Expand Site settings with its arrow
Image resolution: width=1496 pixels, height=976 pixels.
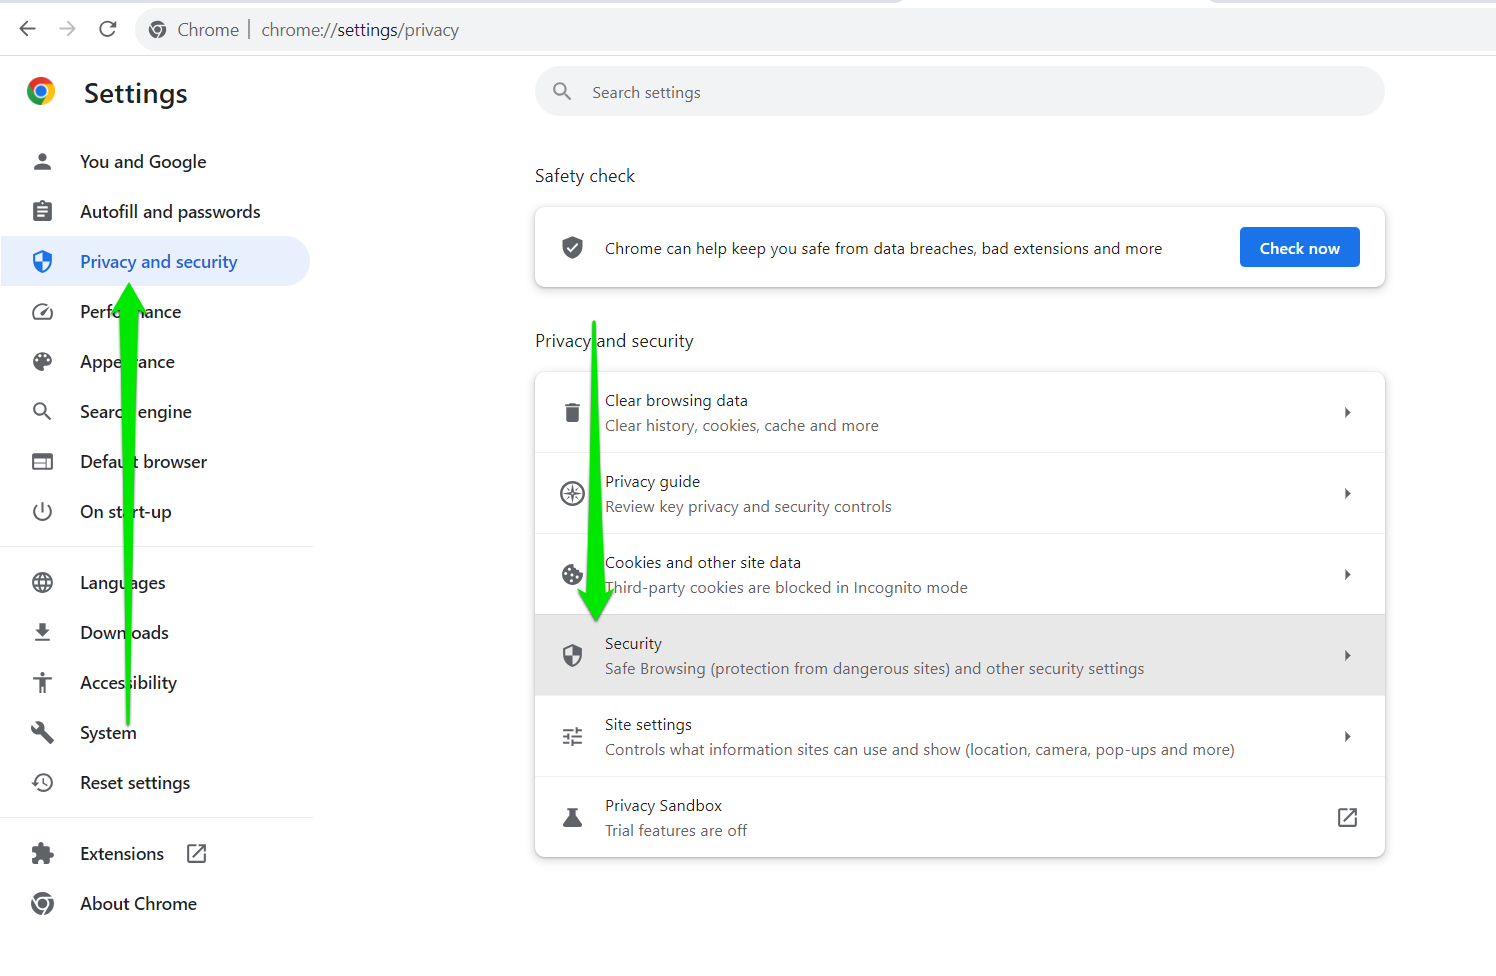point(1347,736)
